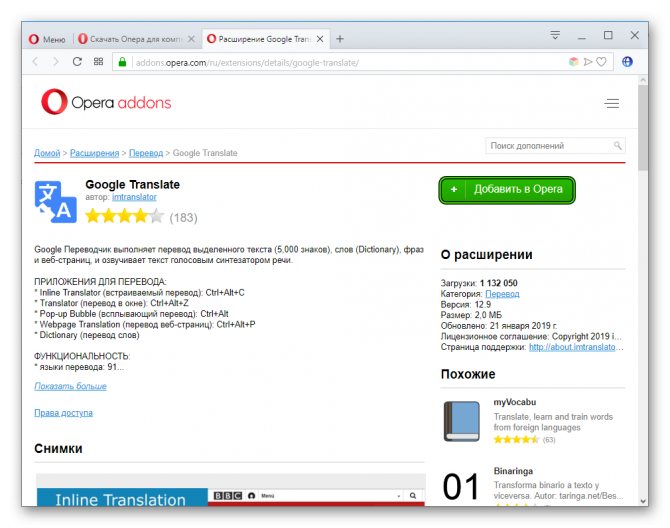Click the Google Translate extension icon
The height and width of the screenshot is (528, 670).
click(x=56, y=202)
